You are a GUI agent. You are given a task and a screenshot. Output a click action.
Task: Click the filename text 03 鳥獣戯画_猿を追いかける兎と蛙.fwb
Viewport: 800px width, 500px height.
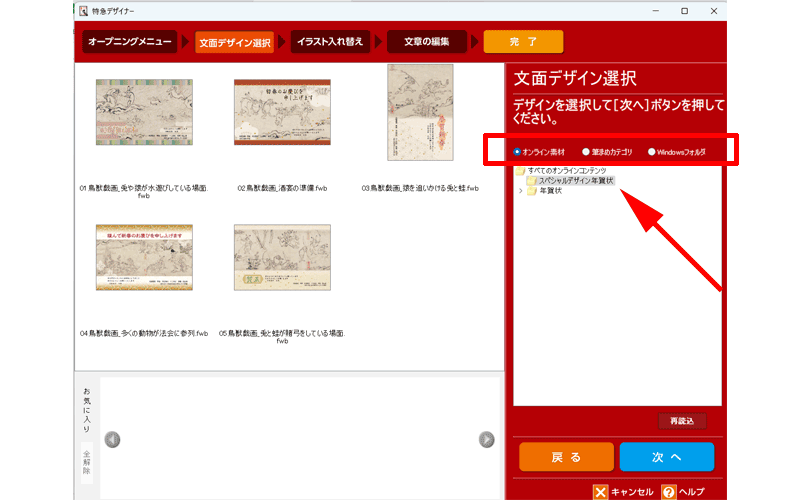420,188
